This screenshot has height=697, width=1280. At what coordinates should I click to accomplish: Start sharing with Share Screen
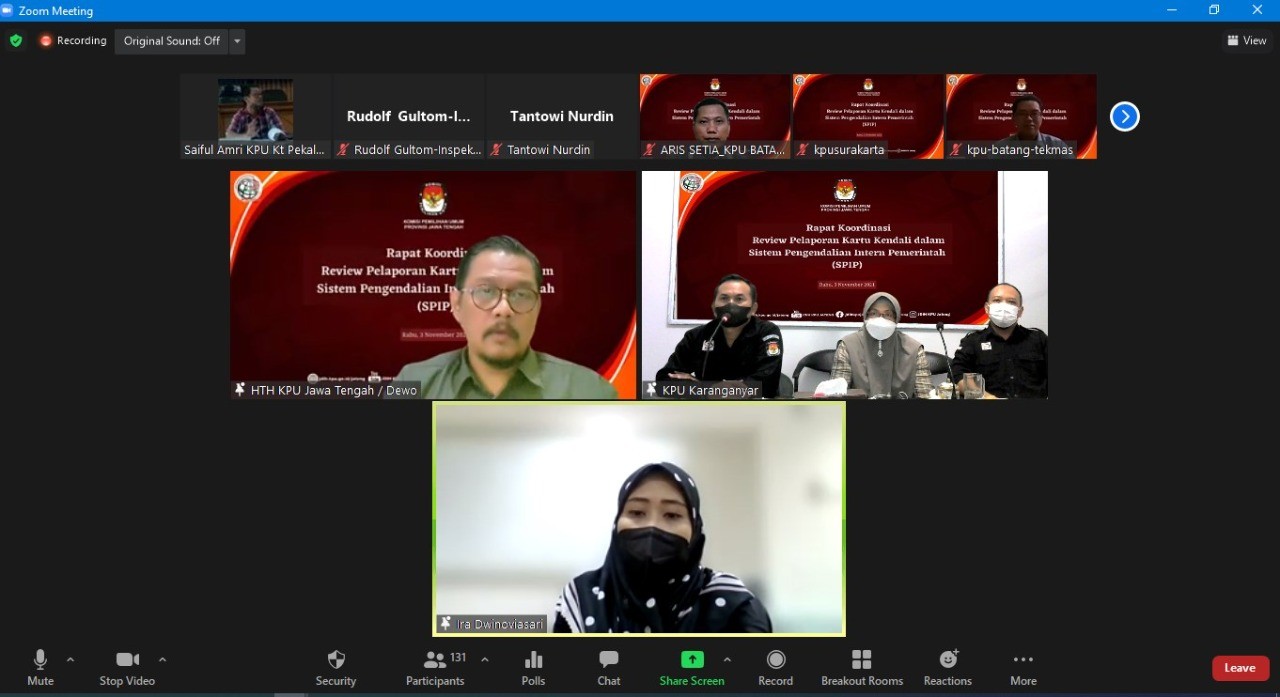[691, 667]
